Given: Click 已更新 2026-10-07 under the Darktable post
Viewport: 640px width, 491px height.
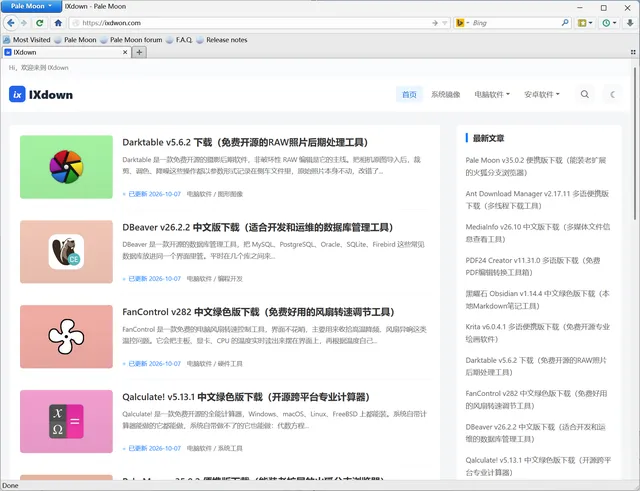Looking at the screenshot, I should coord(154,194).
